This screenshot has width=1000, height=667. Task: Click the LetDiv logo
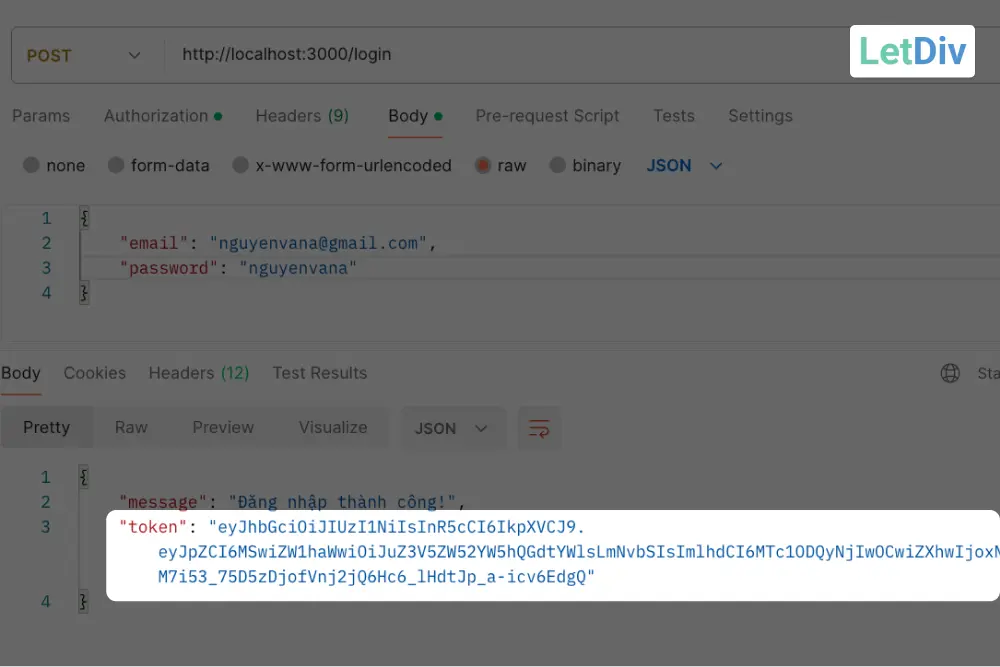(912, 51)
